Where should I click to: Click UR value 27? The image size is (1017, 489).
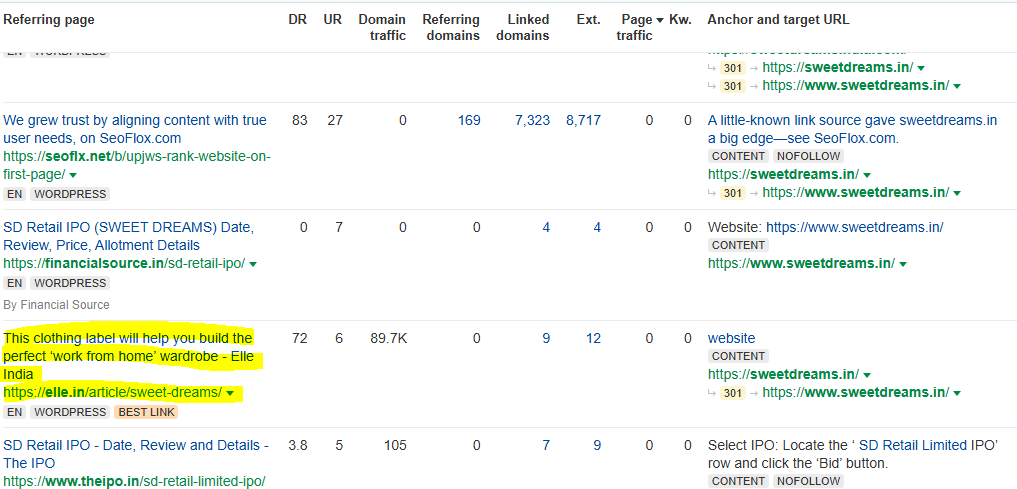(335, 120)
